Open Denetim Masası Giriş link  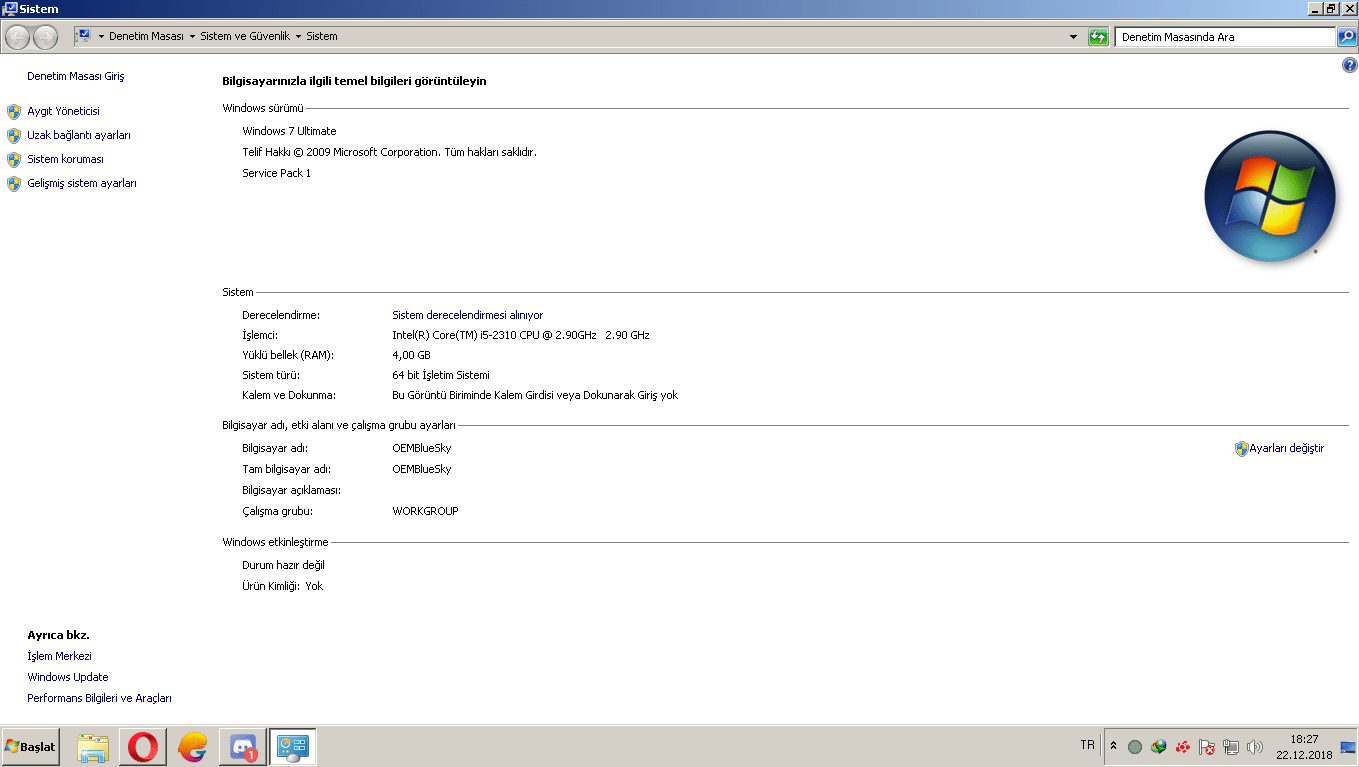coord(76,76)
